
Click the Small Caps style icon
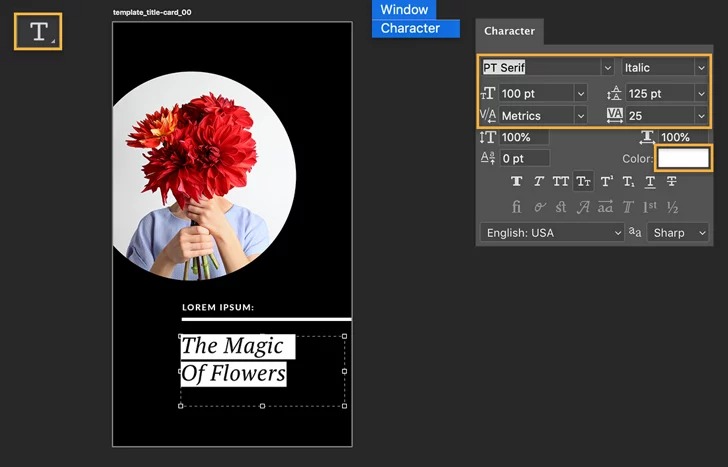(583, 181)
